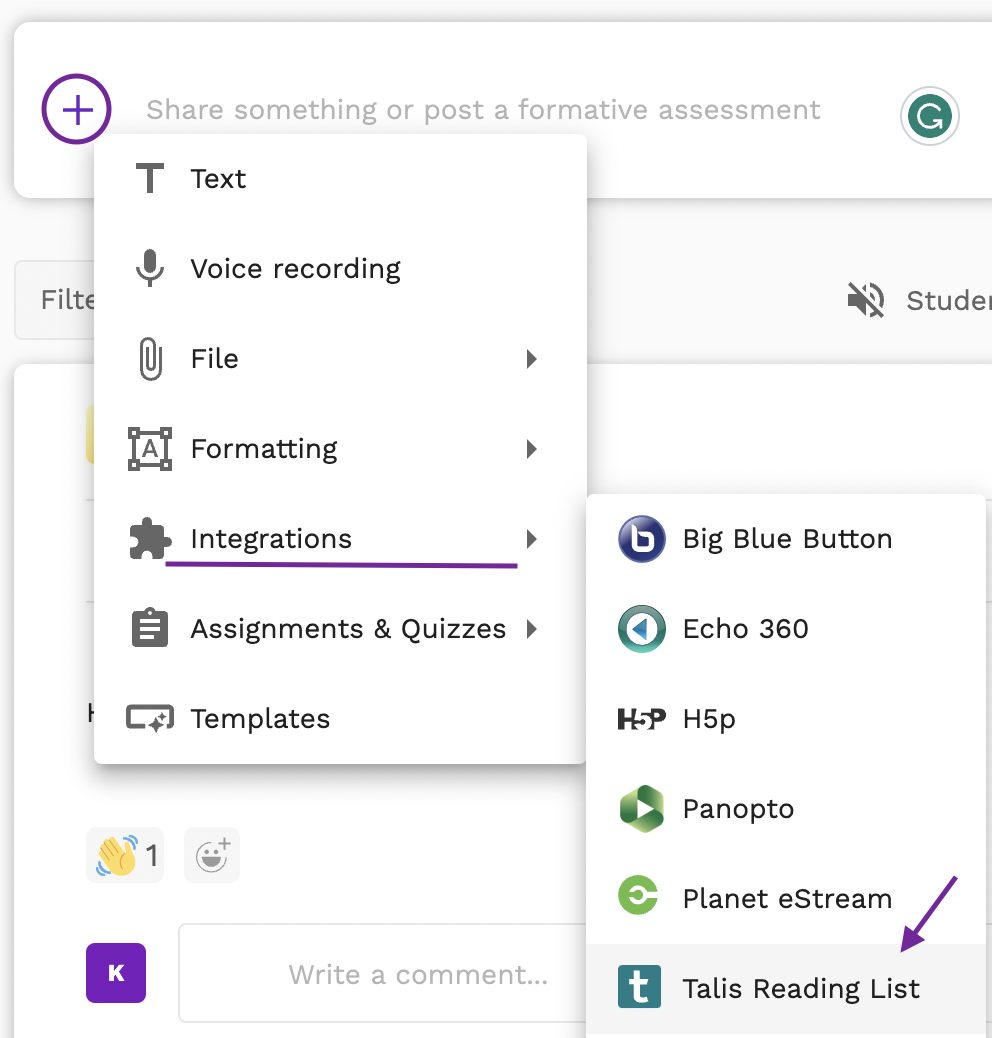Click the Big Blue Button logo icon

[x=641, y=539]
